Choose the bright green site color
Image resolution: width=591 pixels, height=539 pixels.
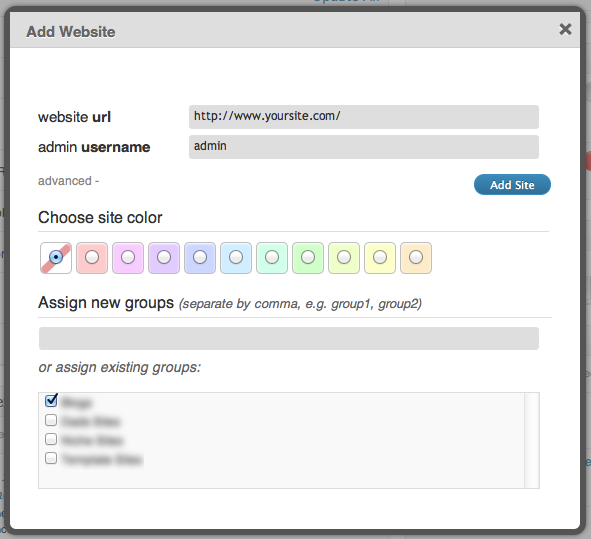tap(308, 258)
